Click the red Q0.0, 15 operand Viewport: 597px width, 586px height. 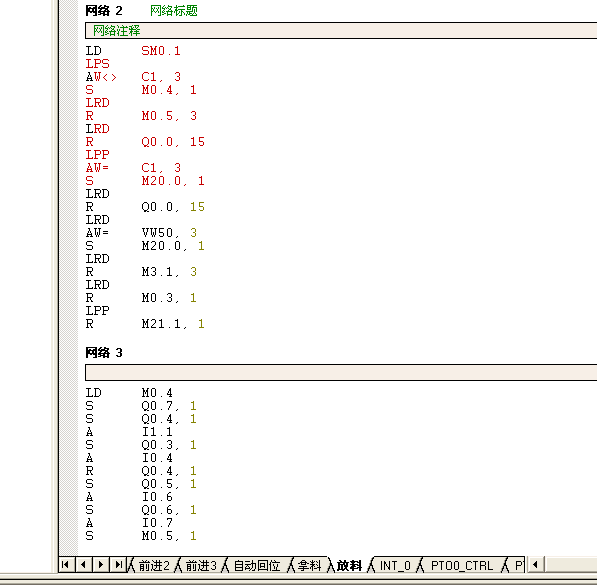coord(173,142)
